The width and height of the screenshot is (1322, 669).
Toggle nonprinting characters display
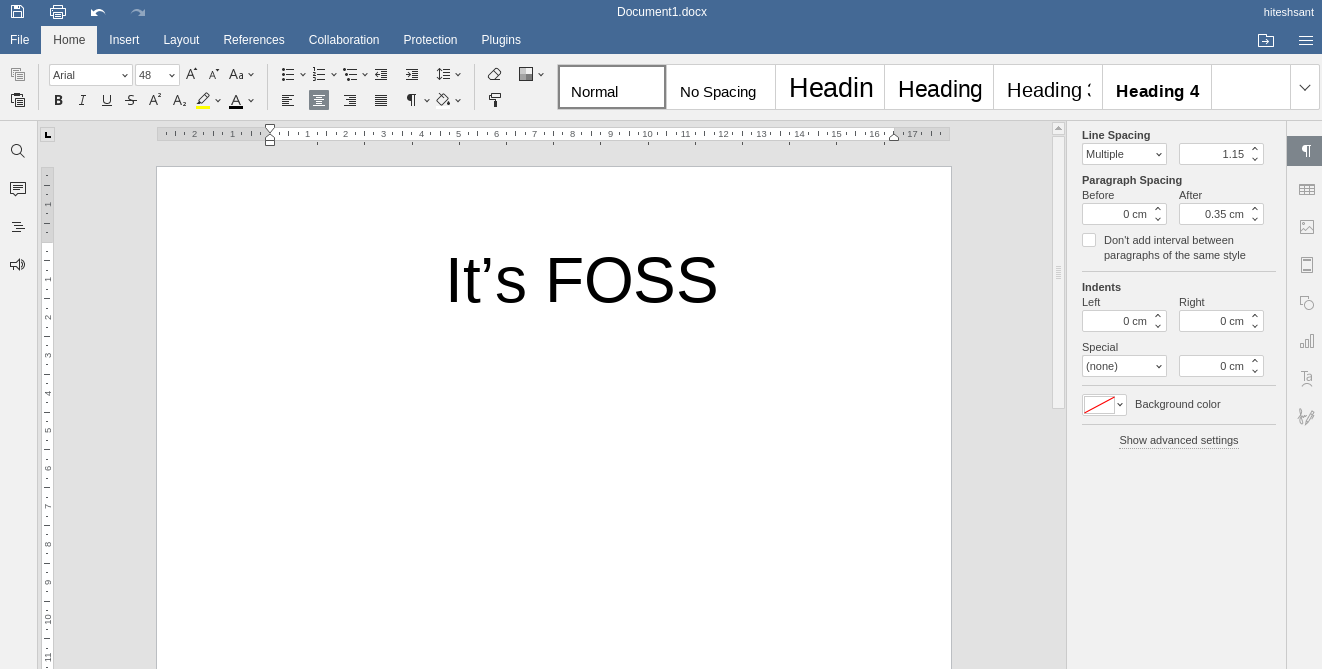[412, 100]
